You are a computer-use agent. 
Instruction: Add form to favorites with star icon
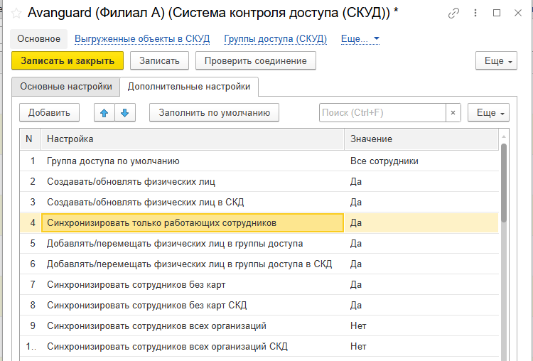point(16,13)
